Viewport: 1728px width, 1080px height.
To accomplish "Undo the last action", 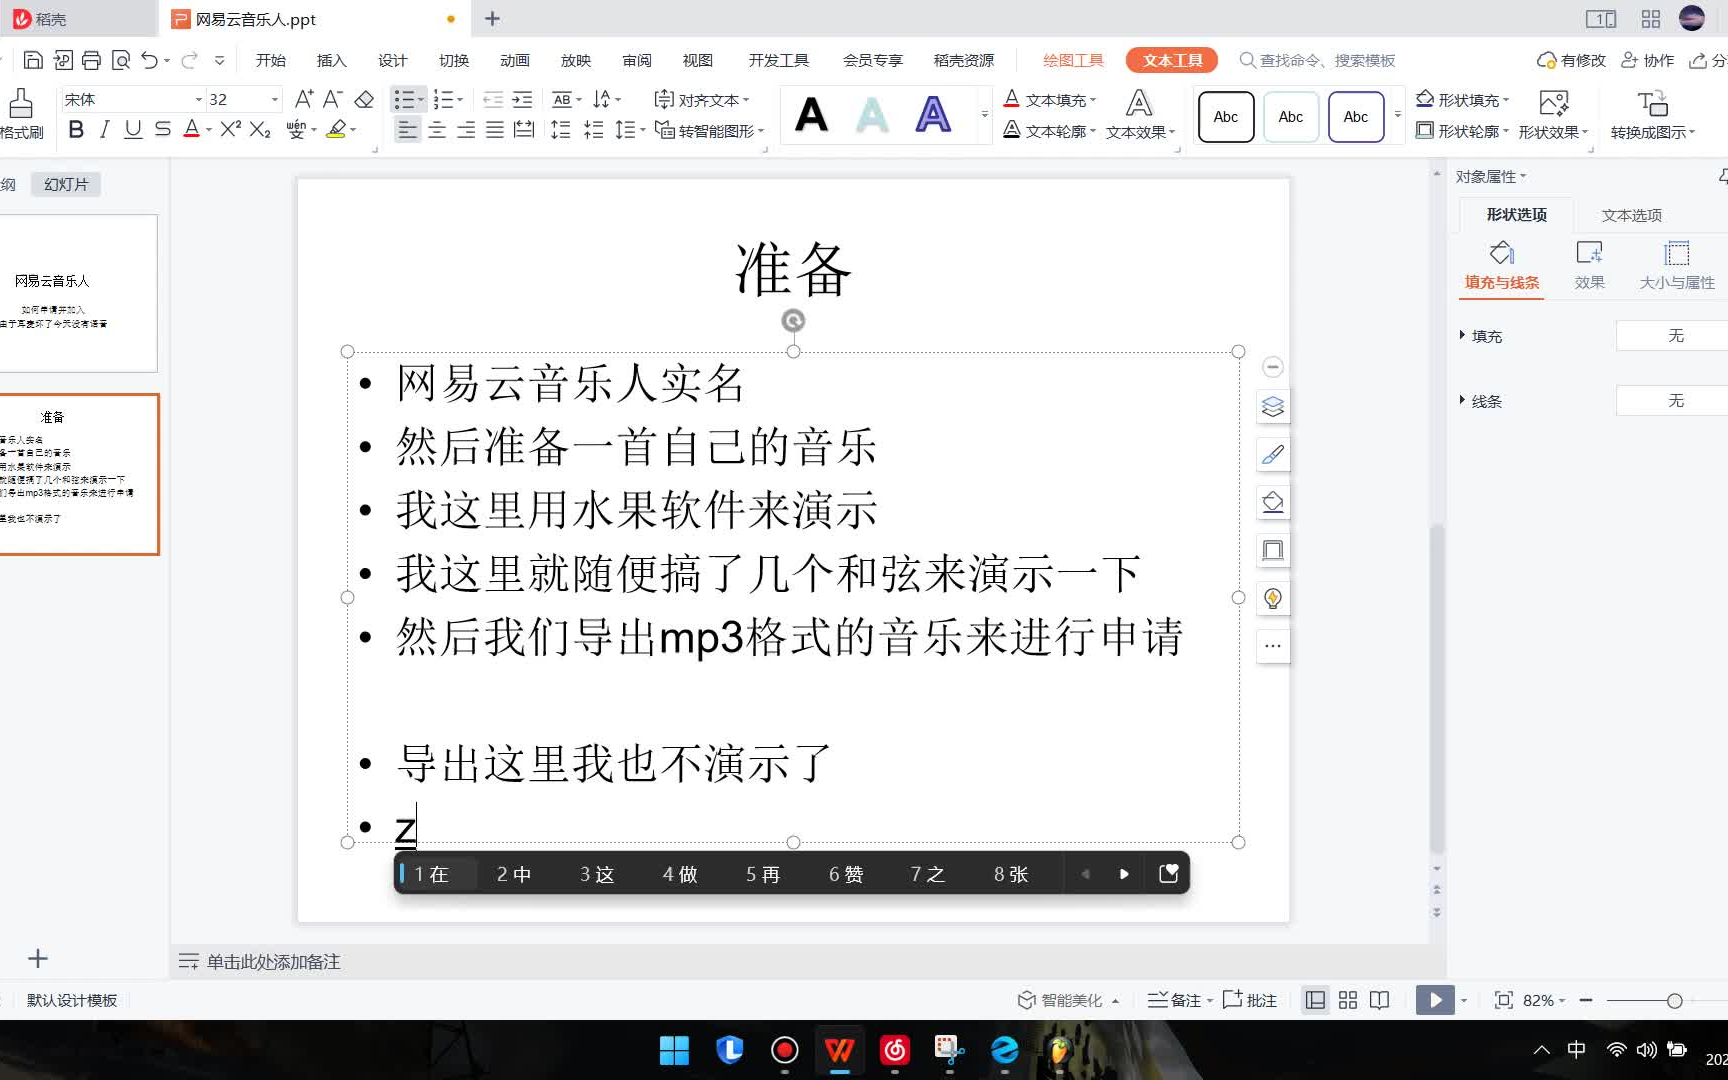I will (x=149, y=60).
